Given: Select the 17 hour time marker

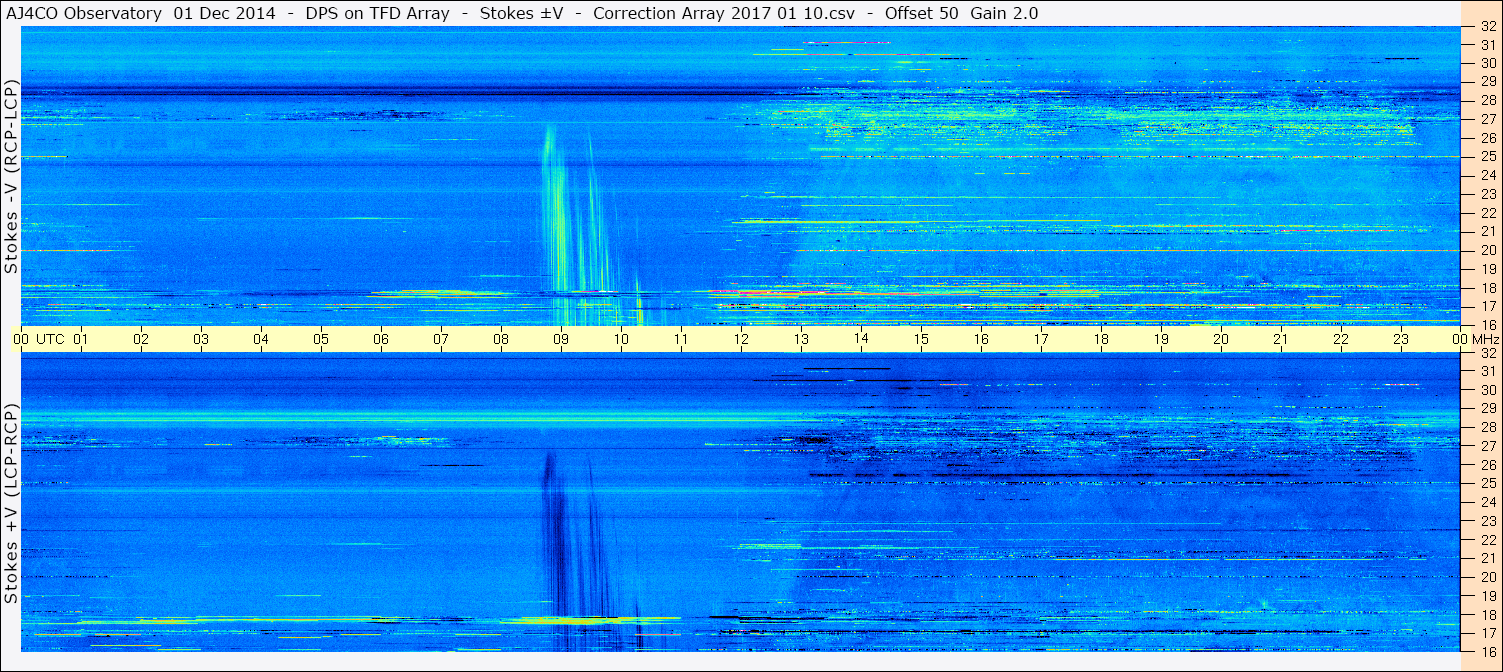Looking at the screenshot, I should pos(1041,340).
